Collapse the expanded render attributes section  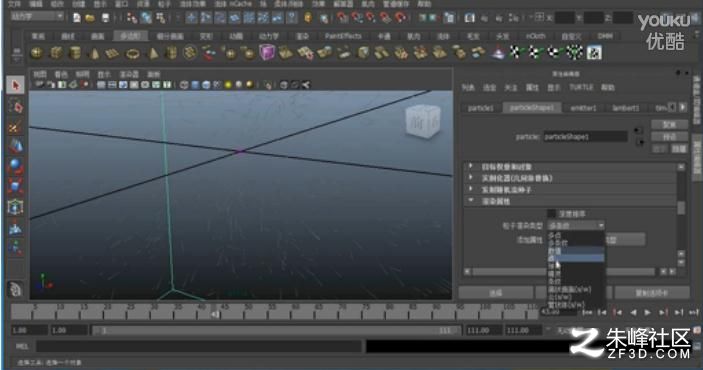(x=471, y=201)
